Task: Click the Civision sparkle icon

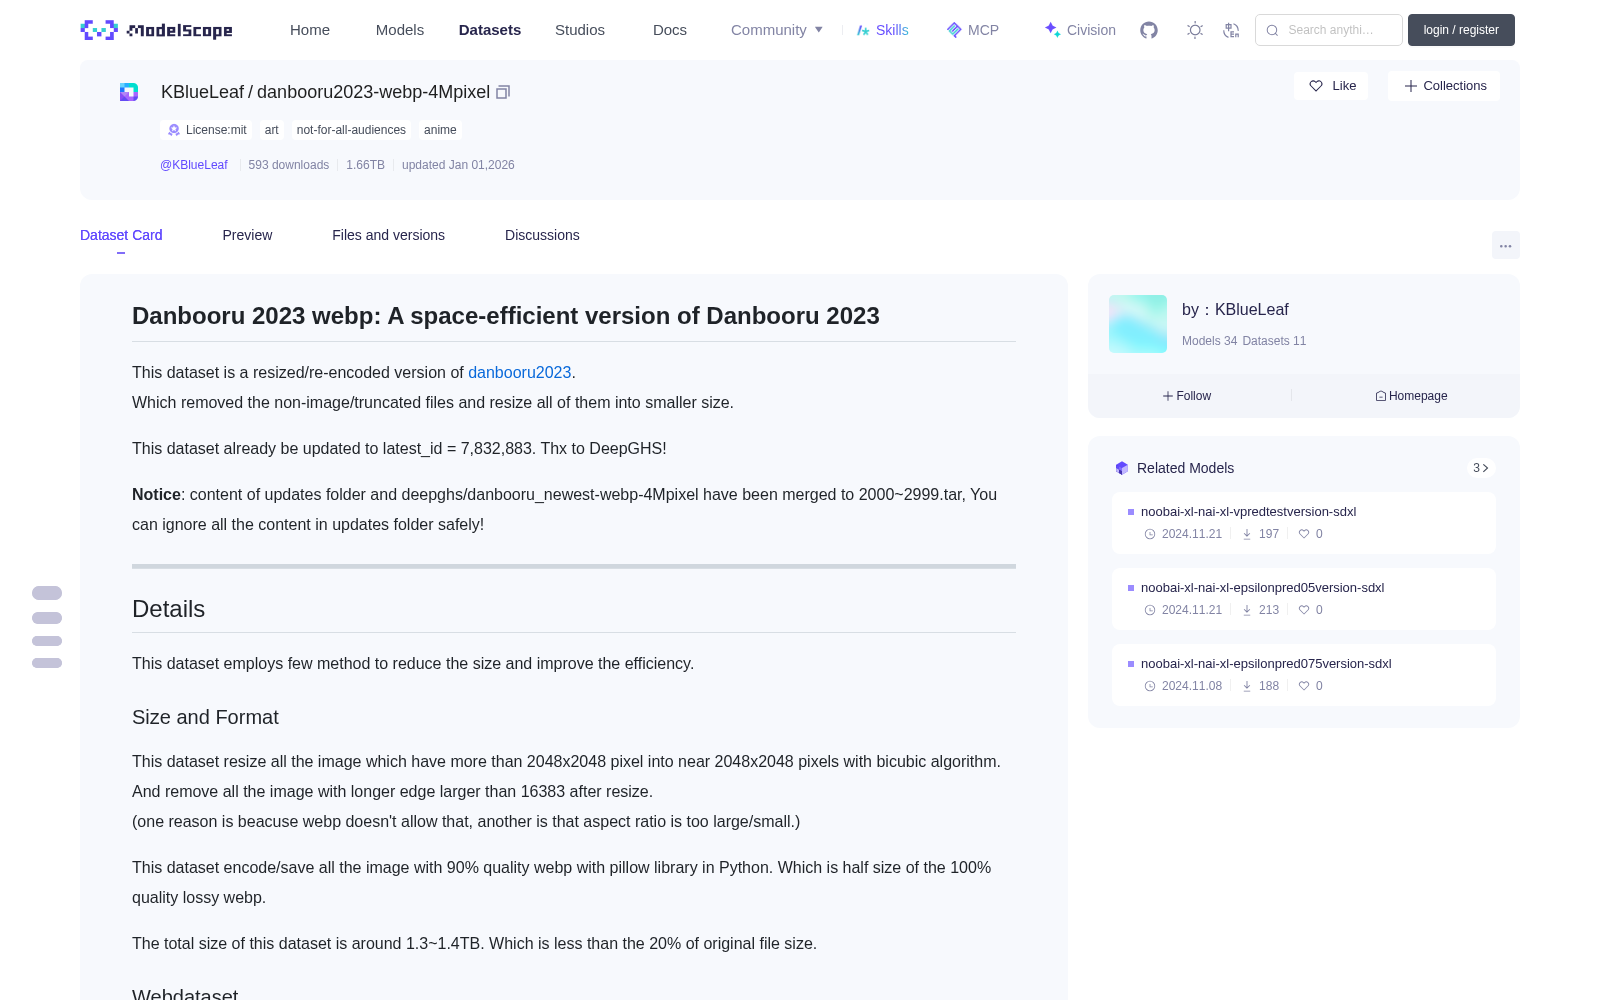Action: tap(1052, 30)
